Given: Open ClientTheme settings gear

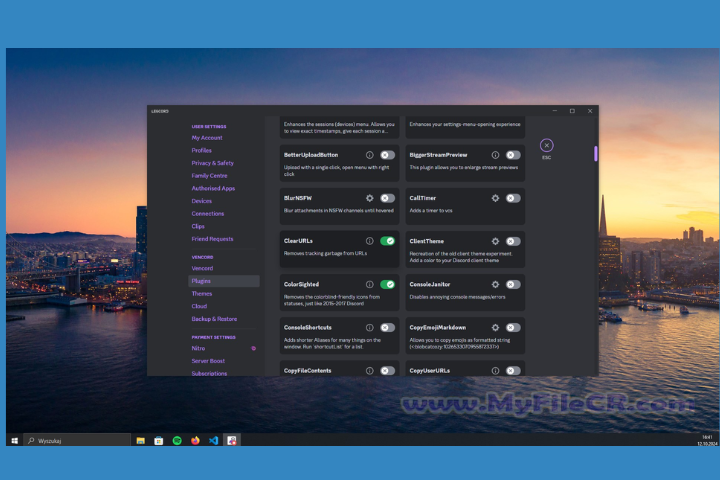Looking at the screenshot, I should (495, 241).
